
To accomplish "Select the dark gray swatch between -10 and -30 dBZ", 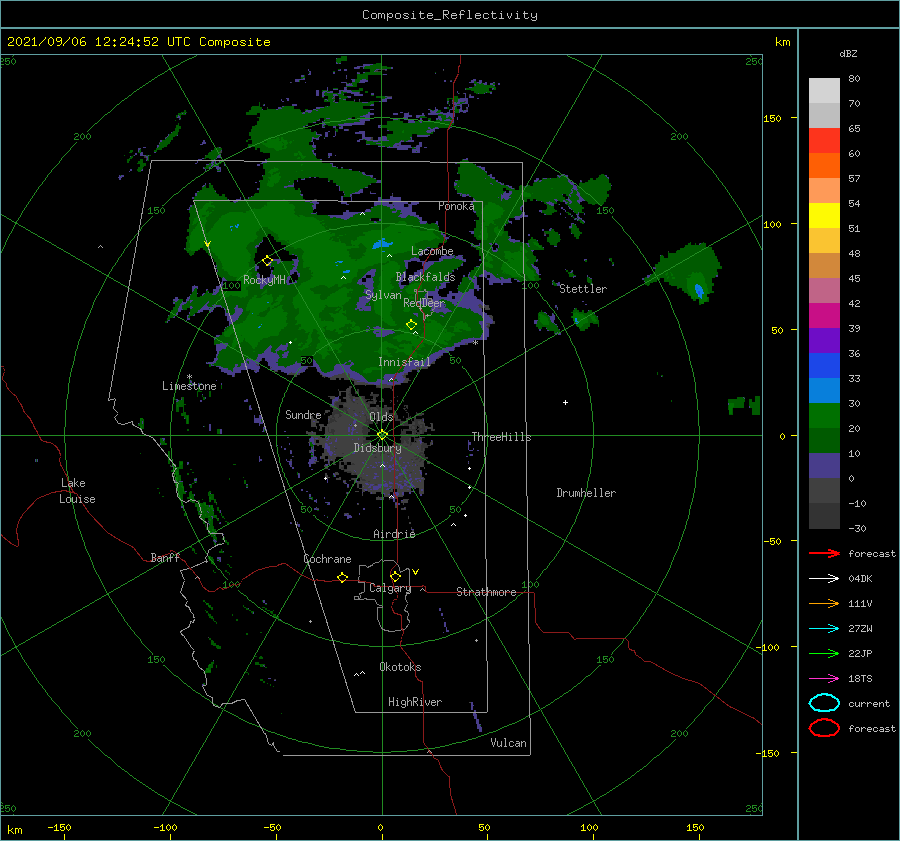I will click(x=824, y=516).
